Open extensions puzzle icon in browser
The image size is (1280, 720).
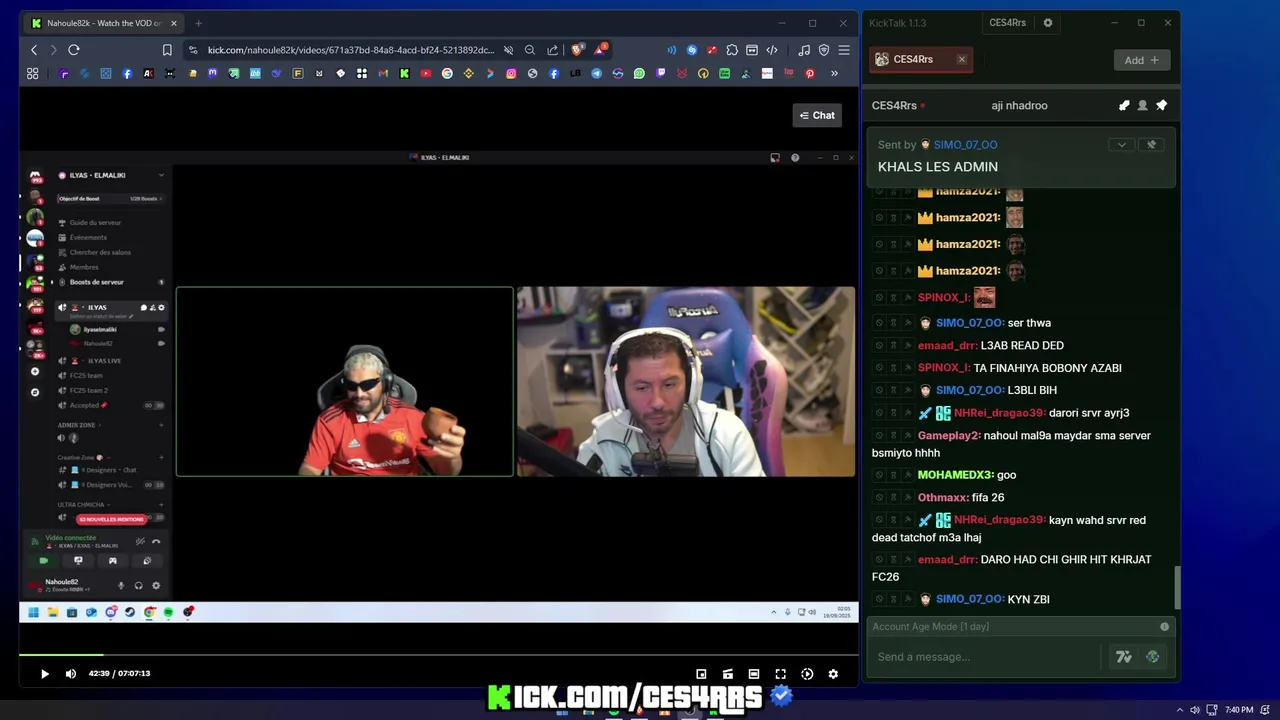[x=732, y=50]
